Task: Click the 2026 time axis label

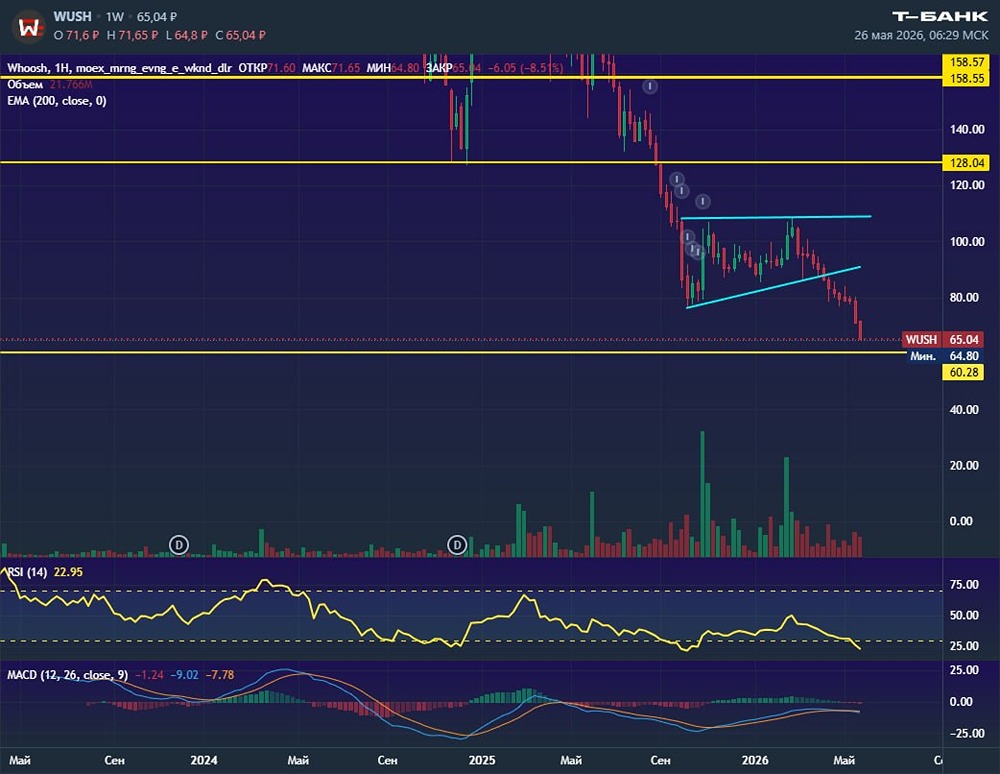Action: 755,760
